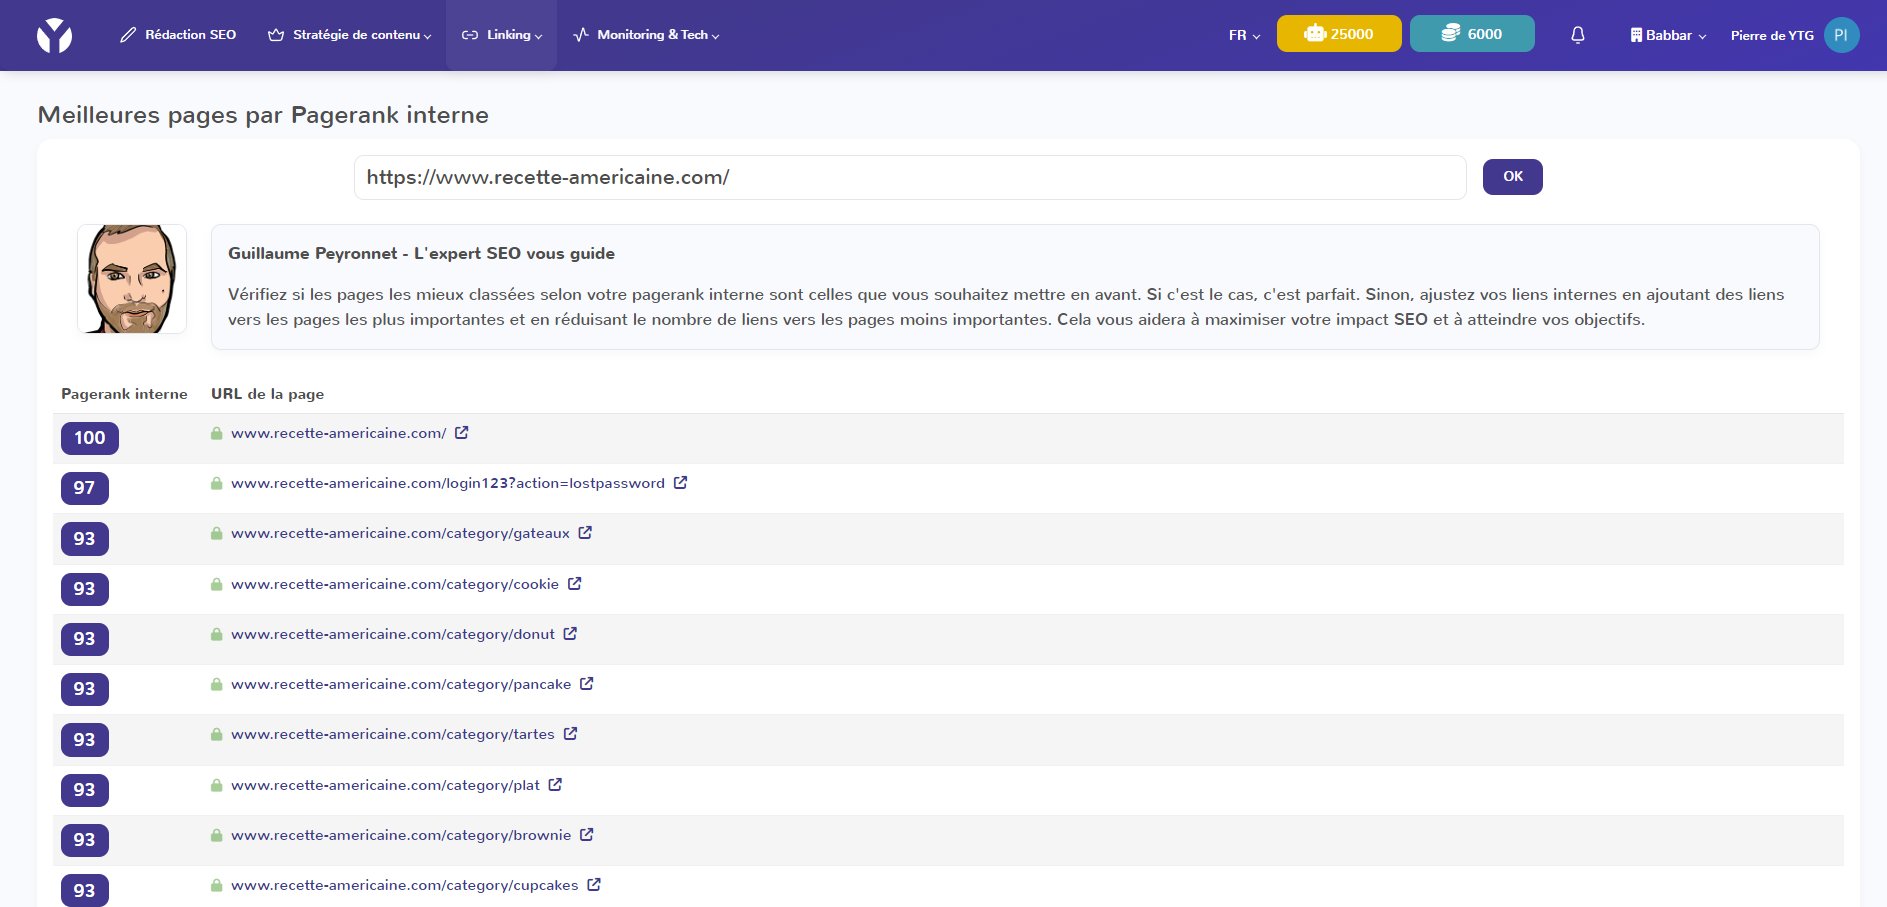Viewport: 1887px width, 907px height.
Task: Open the category/pancake link
Action: [x=400, y=684]
